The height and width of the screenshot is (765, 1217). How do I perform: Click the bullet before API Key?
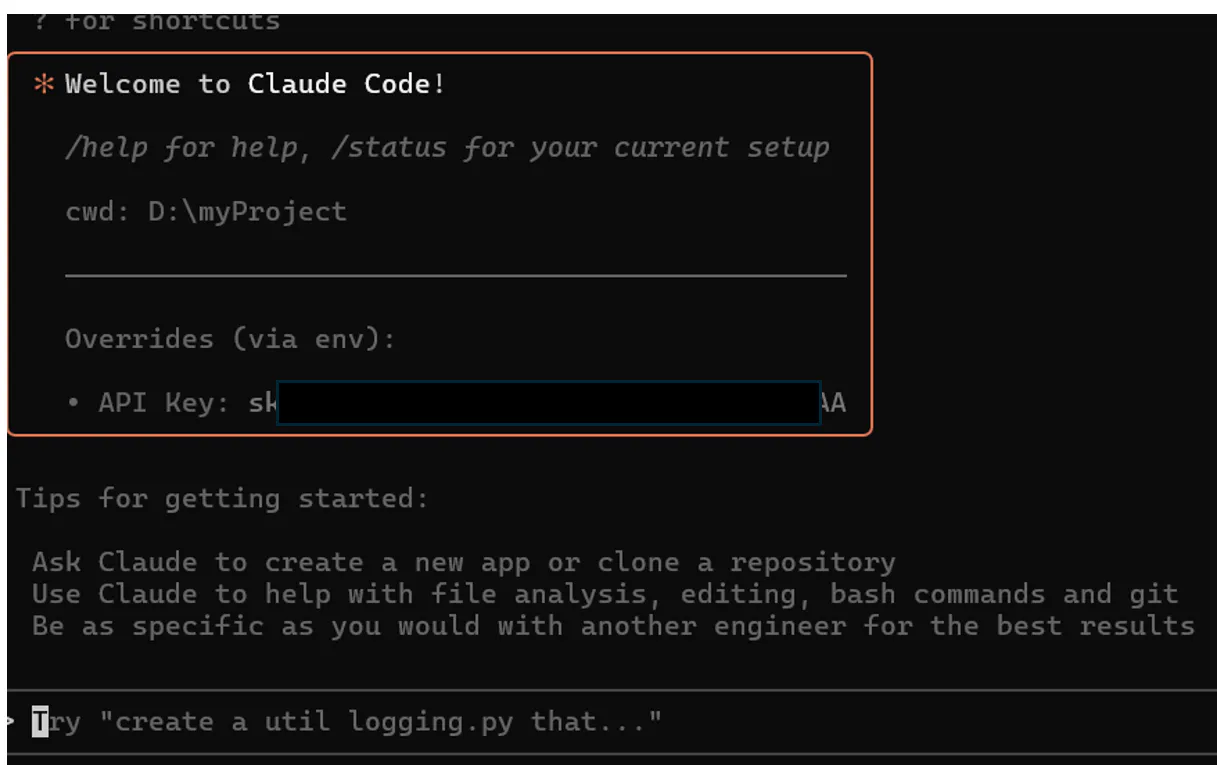pyautogui.click(x=73, y=403)
